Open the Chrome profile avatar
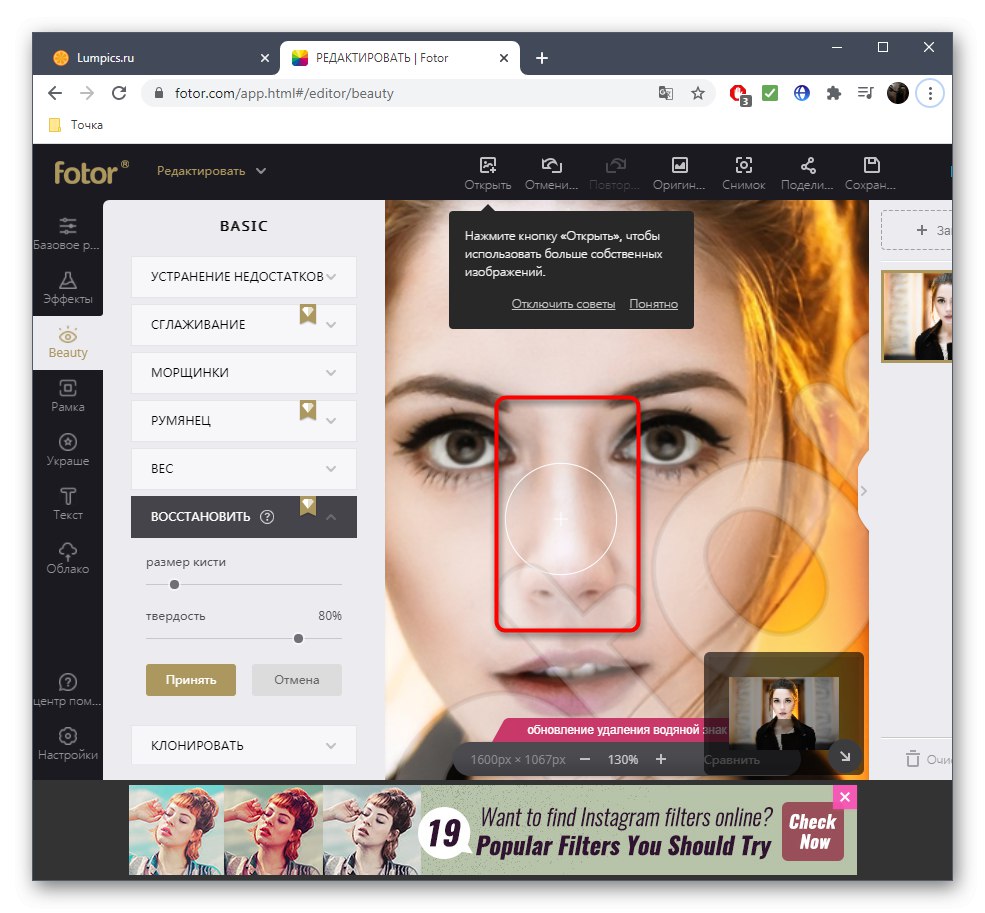Screen dimensions: 985x913 click(x=897, y=94)
